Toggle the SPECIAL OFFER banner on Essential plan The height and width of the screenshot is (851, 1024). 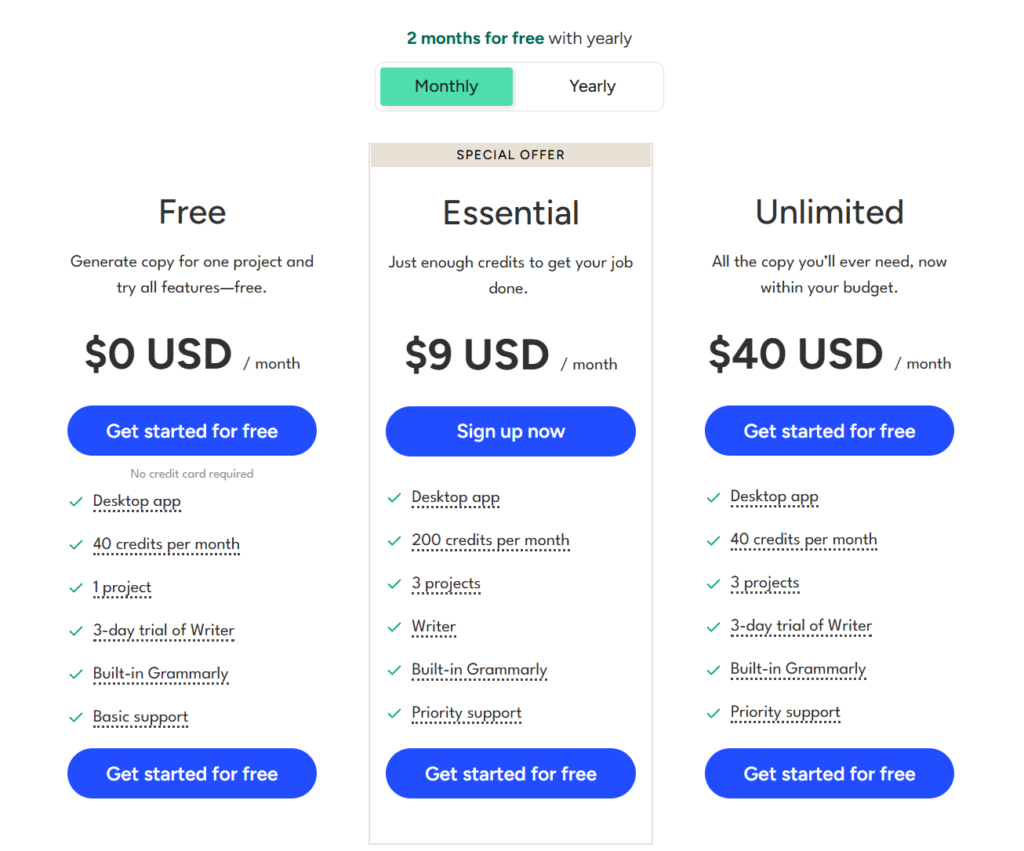pos(510,154)
